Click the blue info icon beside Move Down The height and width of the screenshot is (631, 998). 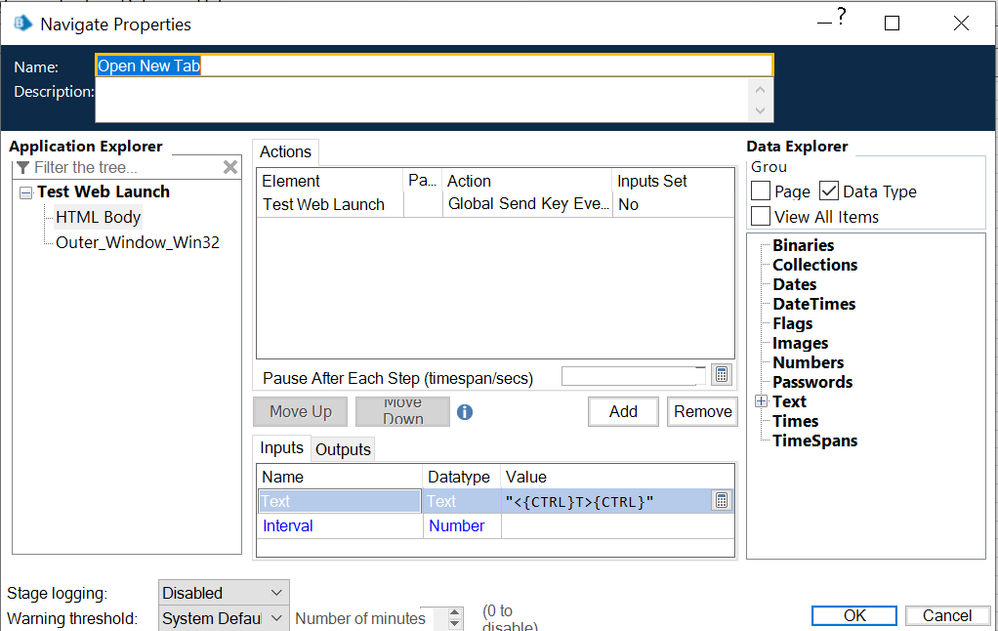click(x=465, y=412)
